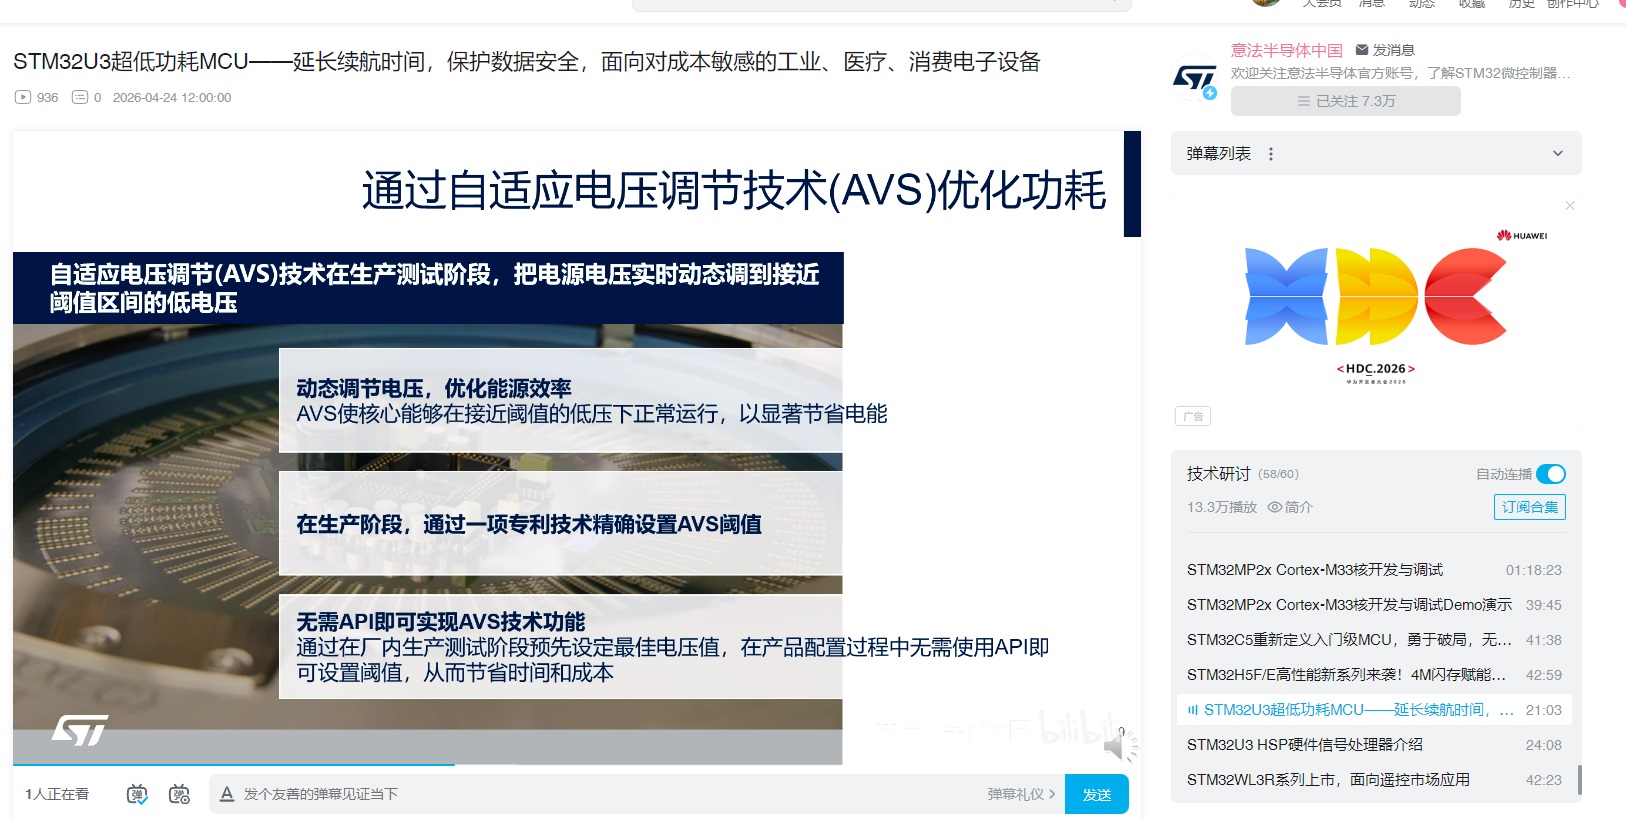Click the playlist scrollbar in 技术研讨
Screen dimensions: 1626x820
pos(1579,780)
